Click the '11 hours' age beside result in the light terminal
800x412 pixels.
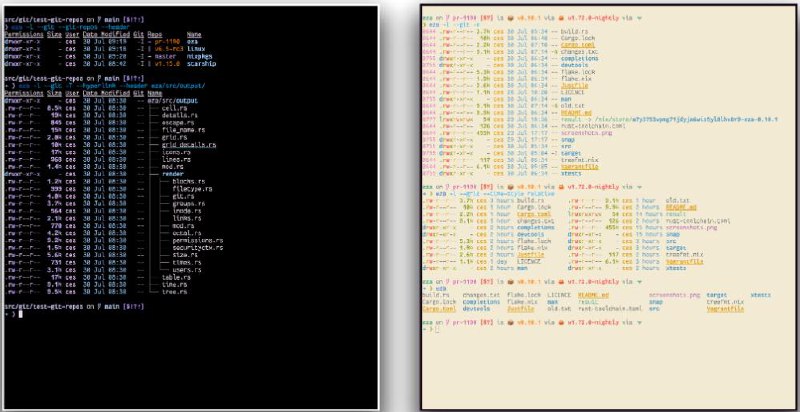(x=648, y=214)
